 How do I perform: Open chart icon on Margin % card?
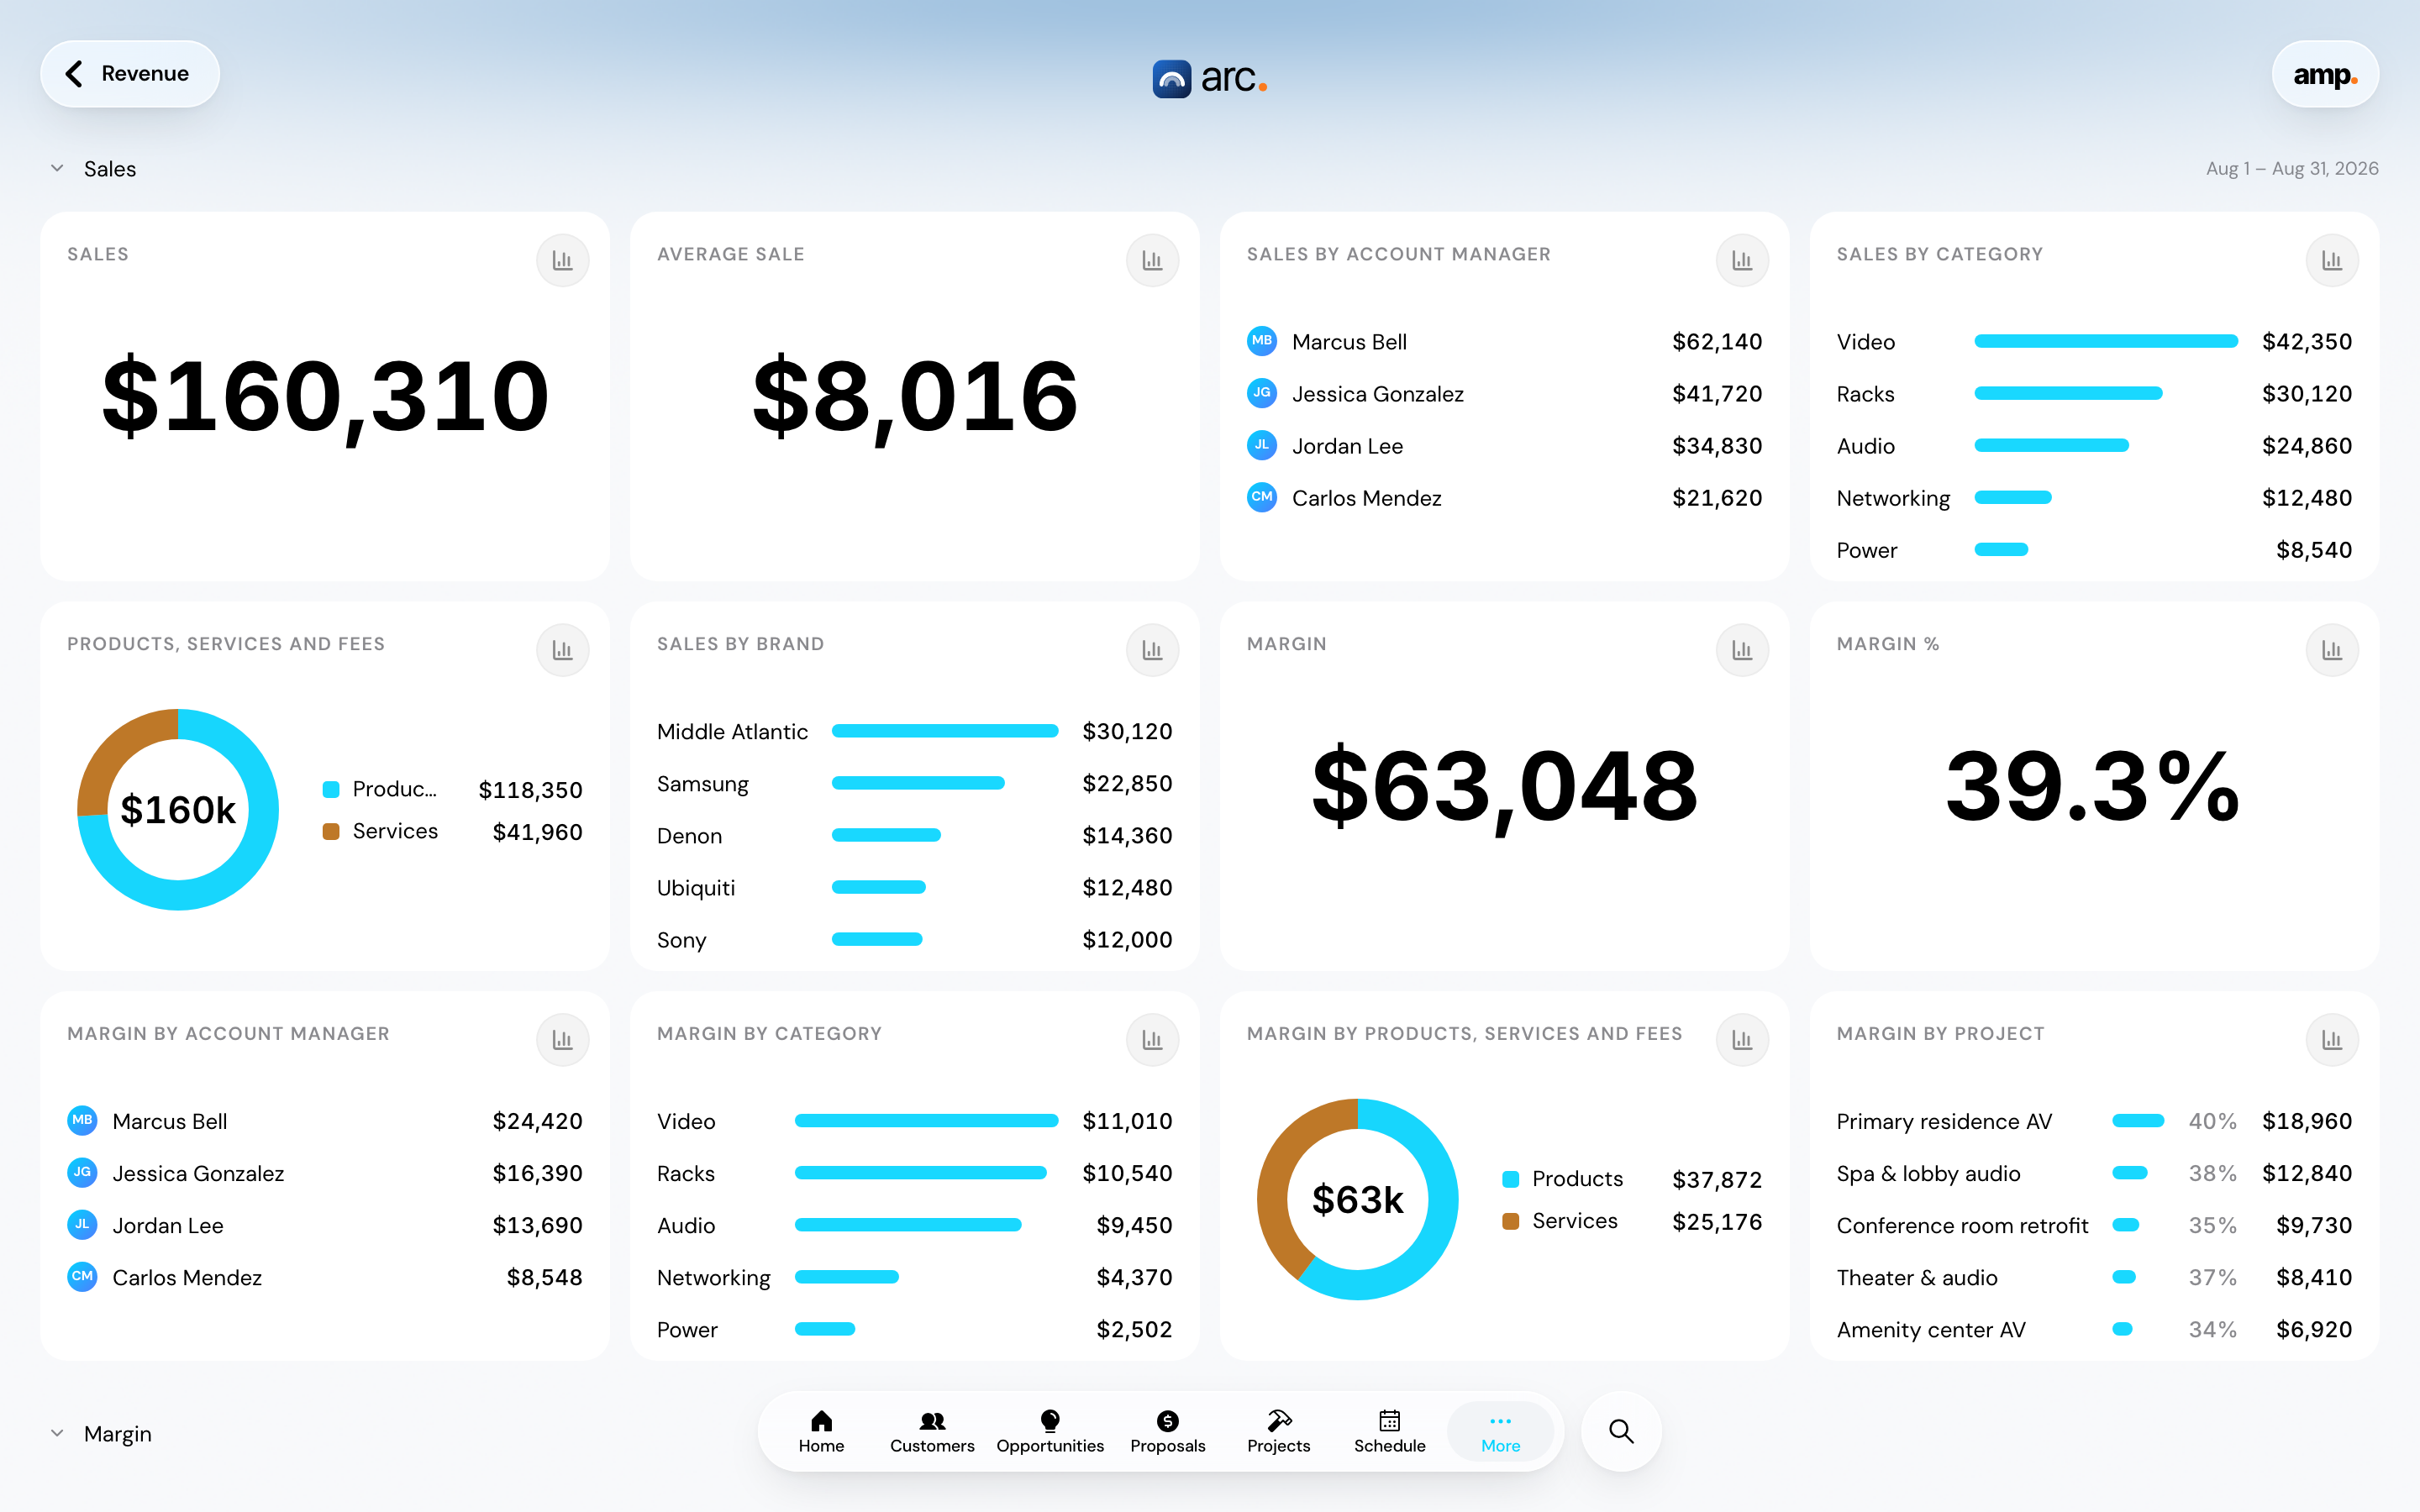[2332, 650]
